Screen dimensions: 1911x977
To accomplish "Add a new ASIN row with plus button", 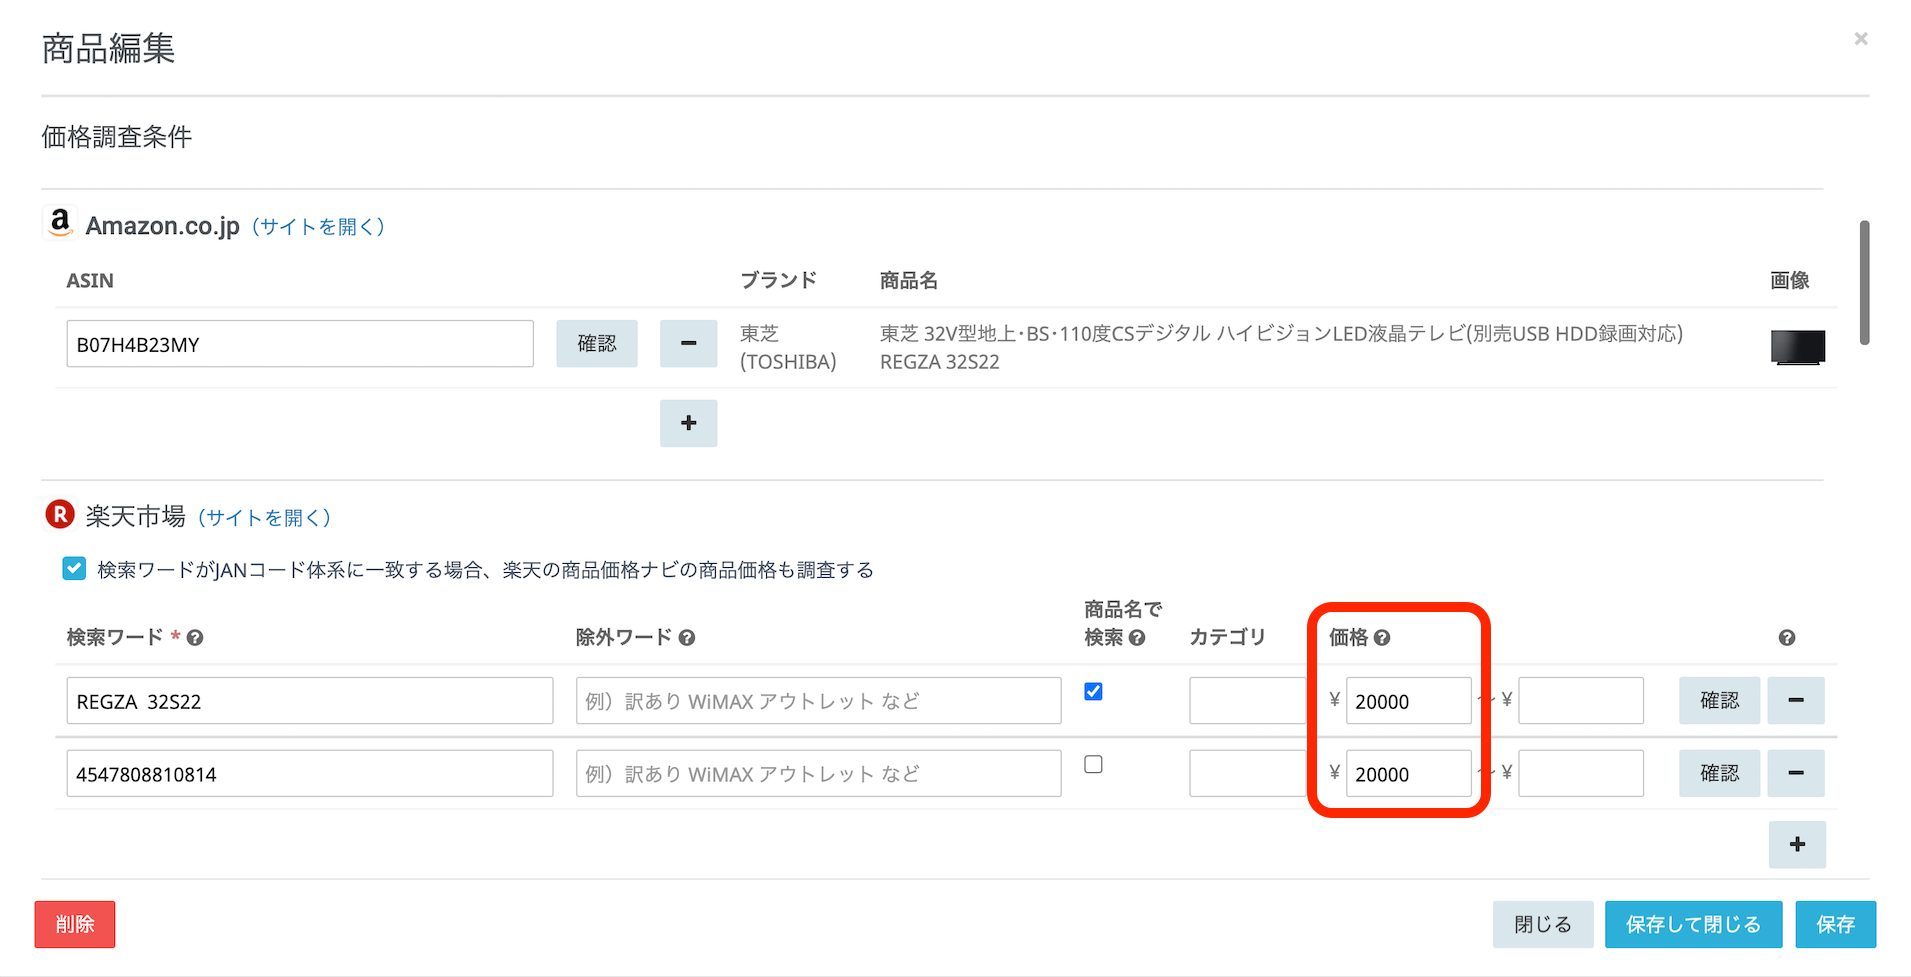I will coord(688,423).
